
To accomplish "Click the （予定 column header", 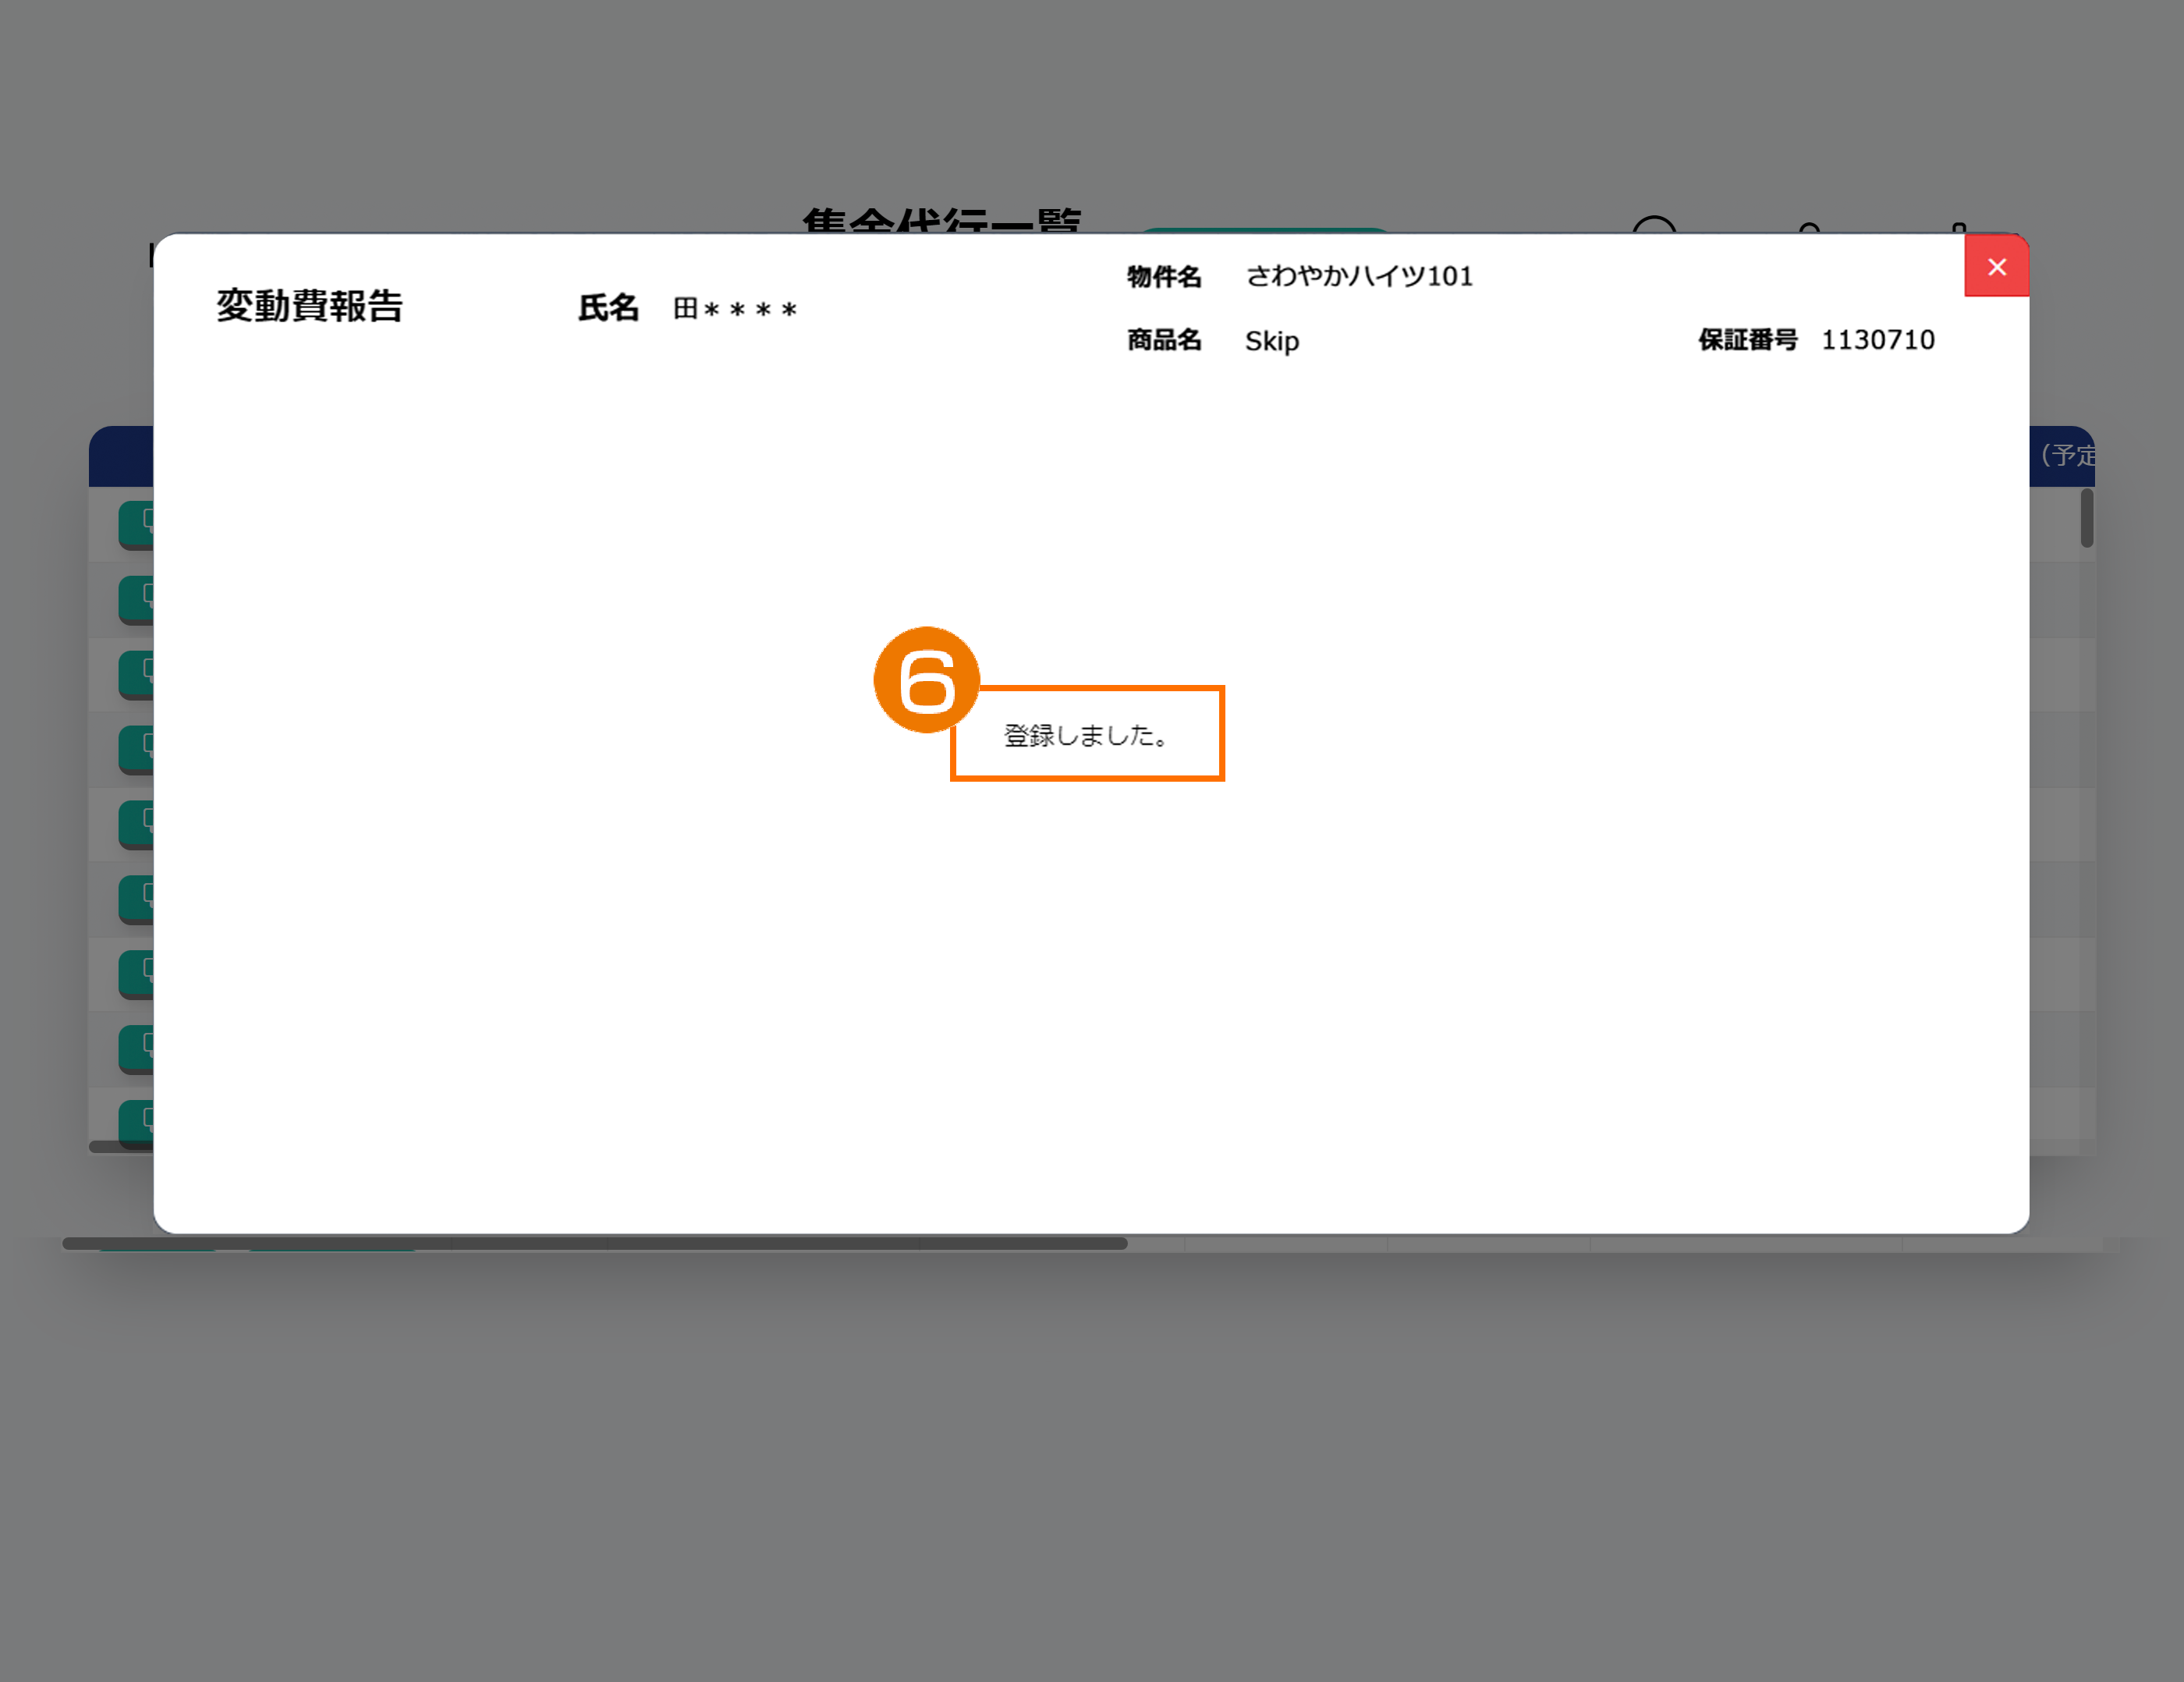I will [2066, 456].
